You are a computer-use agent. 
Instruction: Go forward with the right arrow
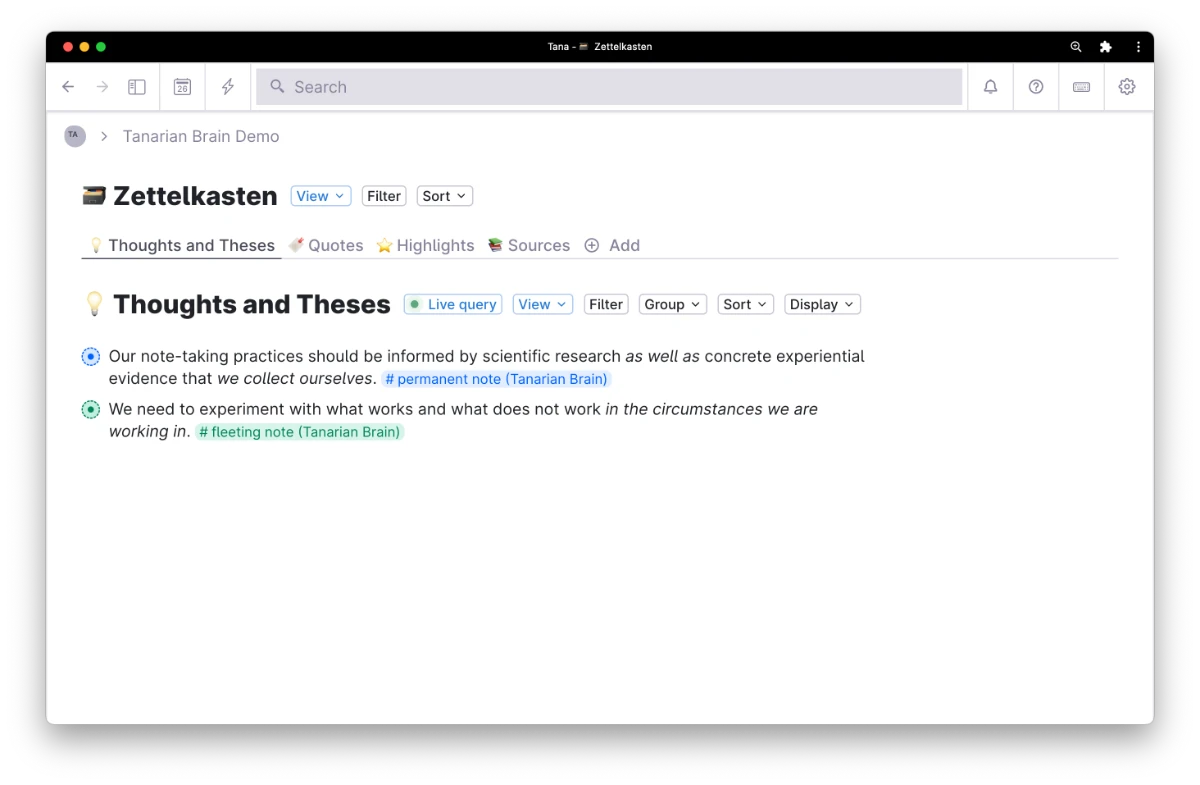(x=102, y=87)
